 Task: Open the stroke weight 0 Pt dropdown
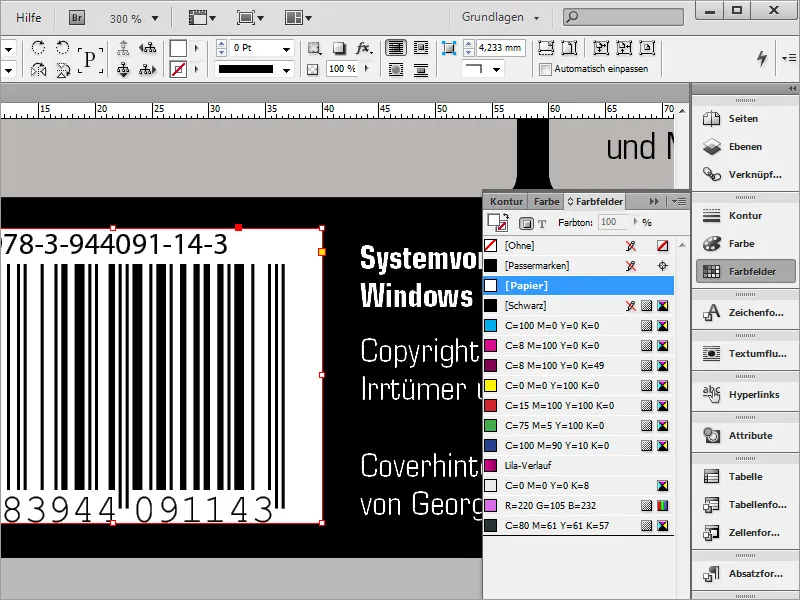pos(286,49)
